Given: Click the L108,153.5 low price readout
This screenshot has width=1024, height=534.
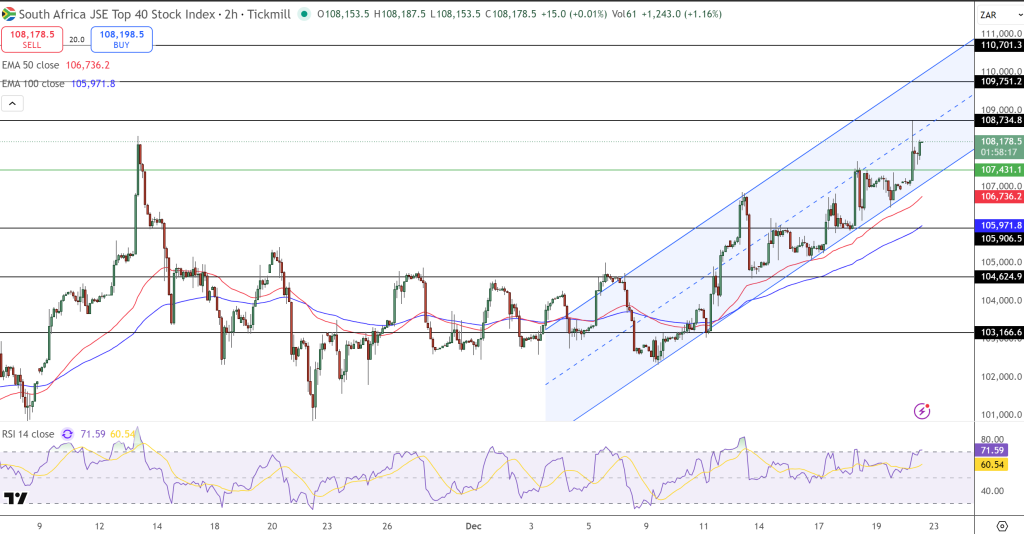Looking at the screenshot, I should 455,14.
